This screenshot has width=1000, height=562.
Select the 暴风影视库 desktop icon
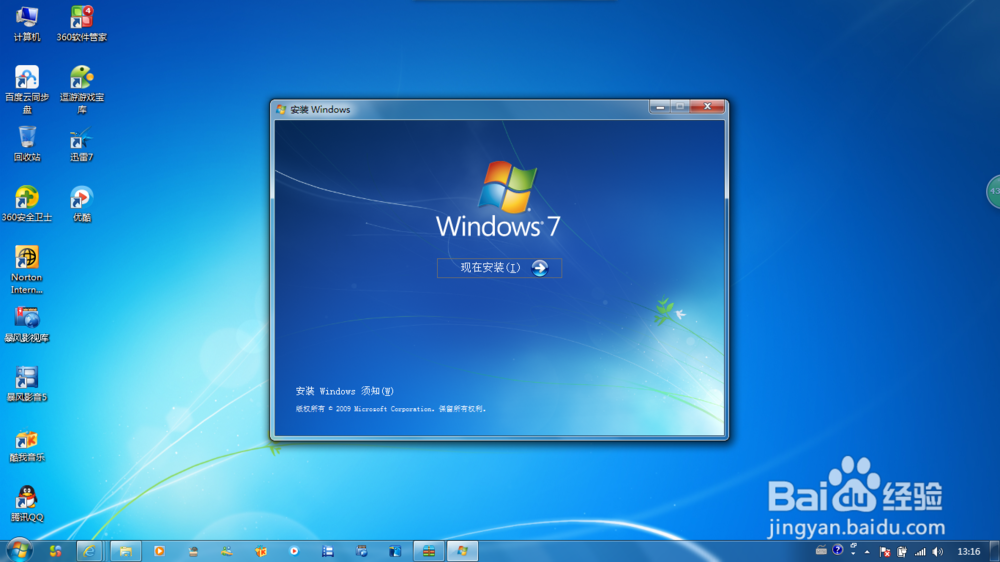click(x=27, y=325)
